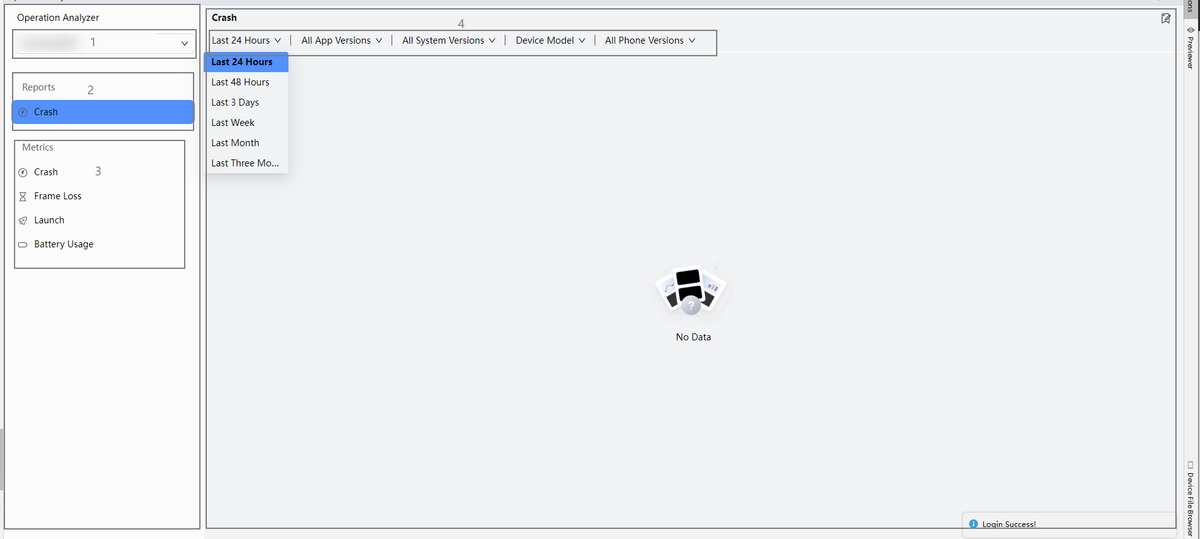Viewport: 1200px width, 539px height.
Task: Choose the Last Three Months option
Action: pyautogui.click(x=245, y=163)
